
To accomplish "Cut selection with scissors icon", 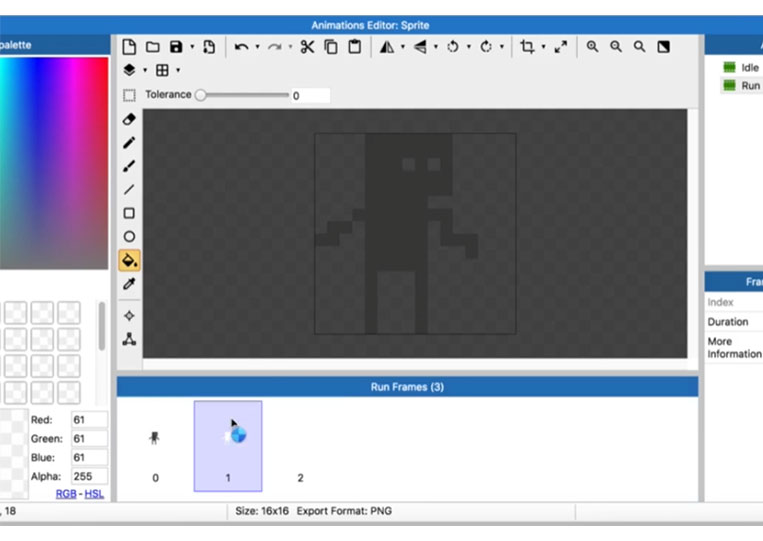I will click(307, 47).
